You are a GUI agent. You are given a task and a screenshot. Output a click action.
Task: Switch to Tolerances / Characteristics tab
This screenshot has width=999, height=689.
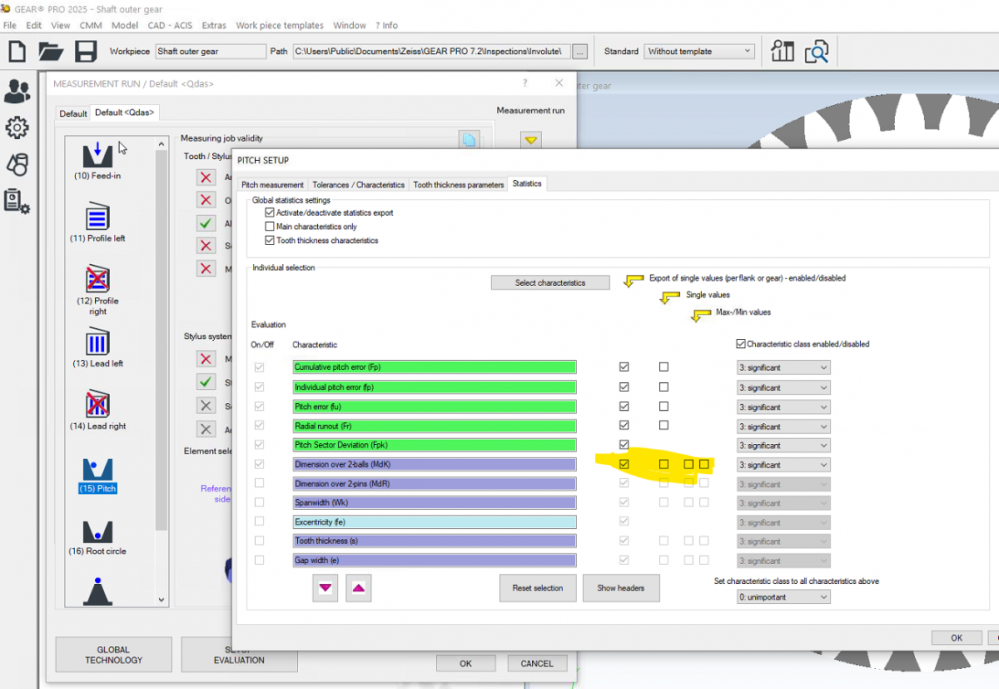pos(358,185)
